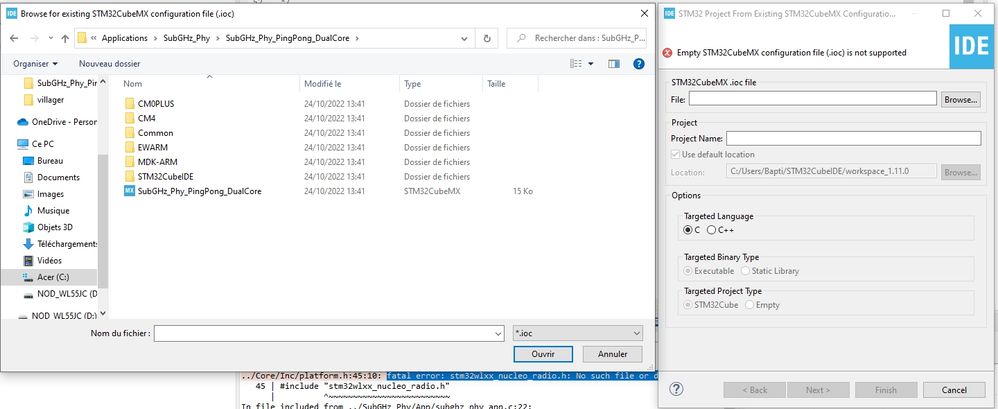
Task: Click the Project Name input field
Action: [854, 138]
